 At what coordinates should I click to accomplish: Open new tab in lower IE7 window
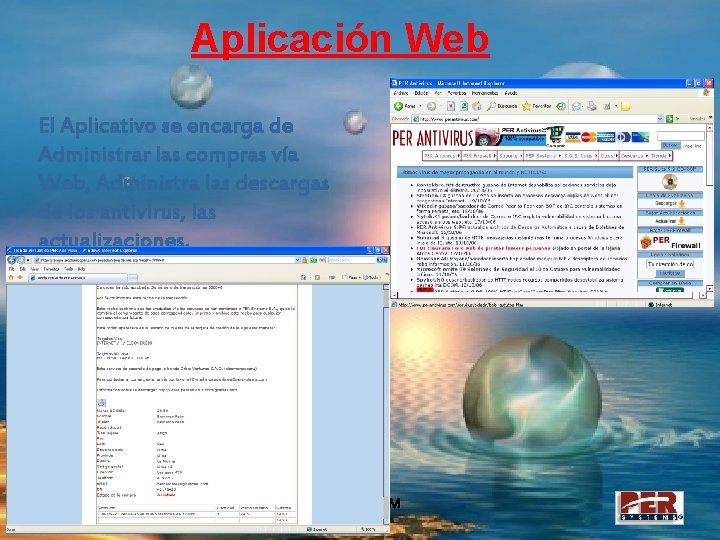[x=132, y=278]
